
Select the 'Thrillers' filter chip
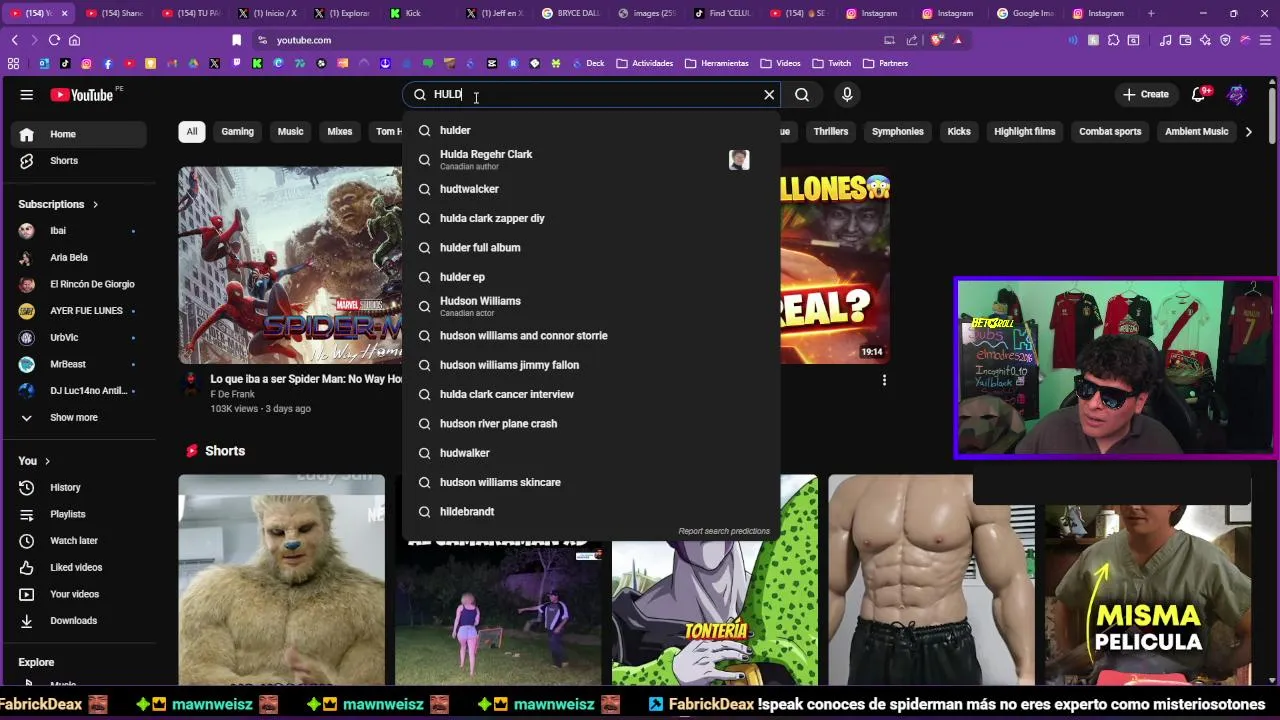click(x=831, y=132)
